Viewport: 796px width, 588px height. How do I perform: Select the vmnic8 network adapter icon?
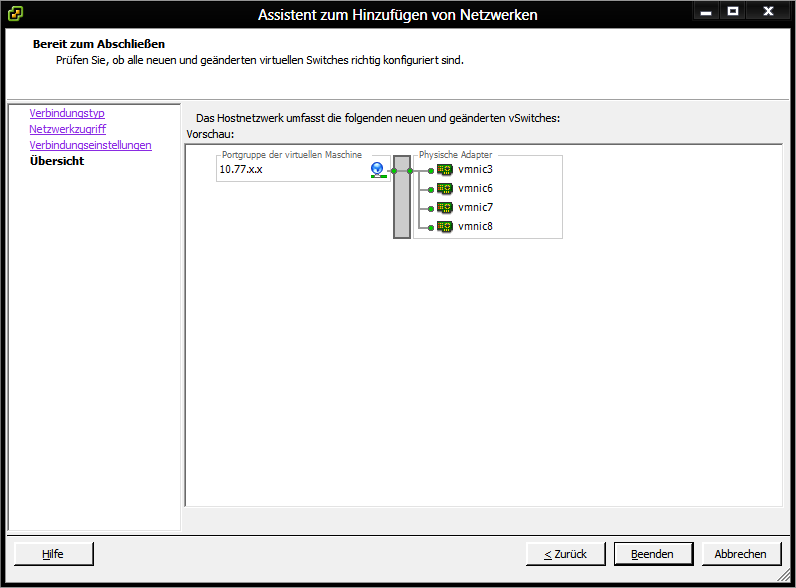point(445,227)
